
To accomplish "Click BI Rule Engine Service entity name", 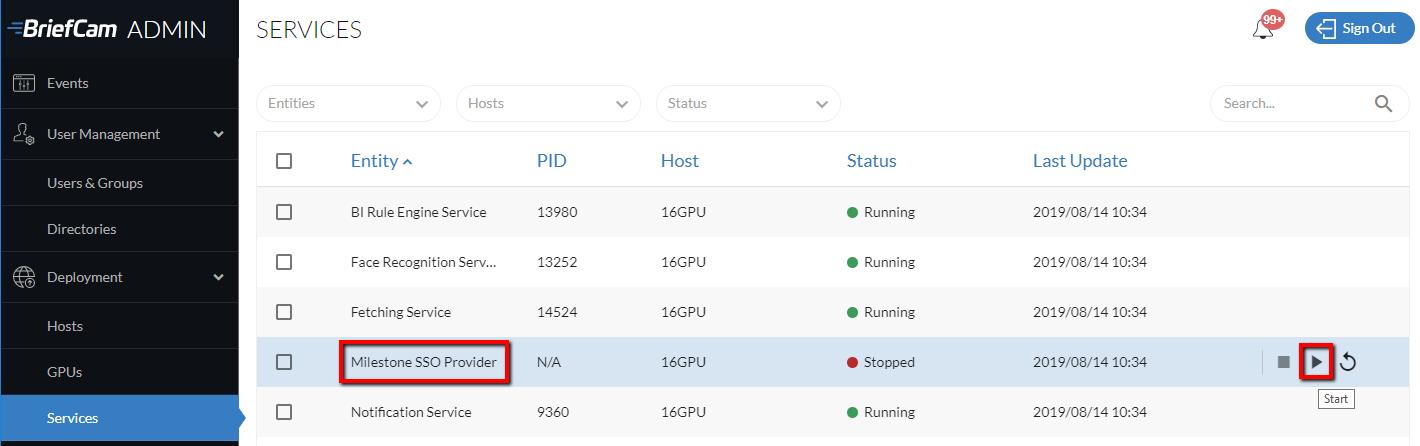I will (x=419, y=212).
